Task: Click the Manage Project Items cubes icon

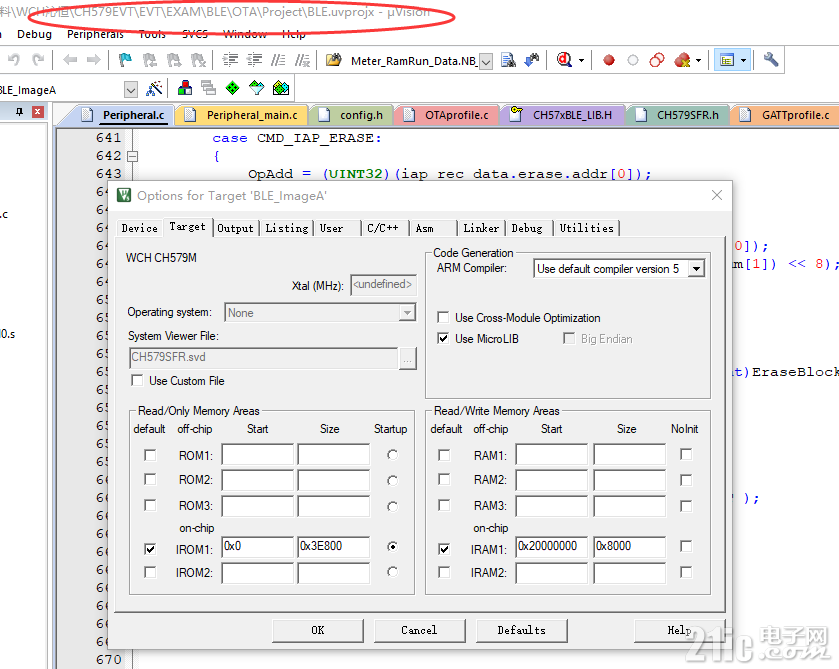Action: tap(185, 88)
